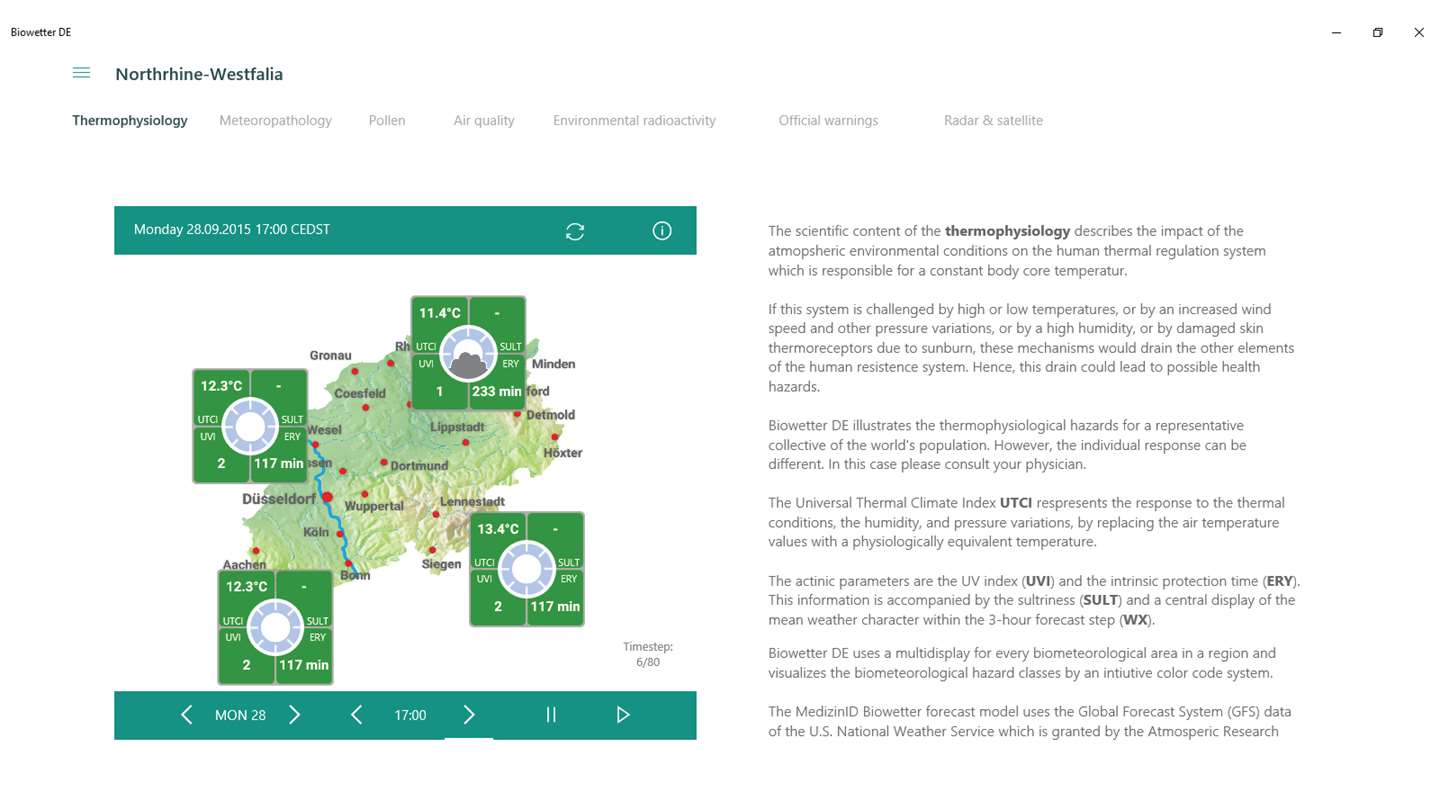This screenshot has height=810, width=1440.
Task: Open the hamburger navigation menu
Action: (81, 73)
